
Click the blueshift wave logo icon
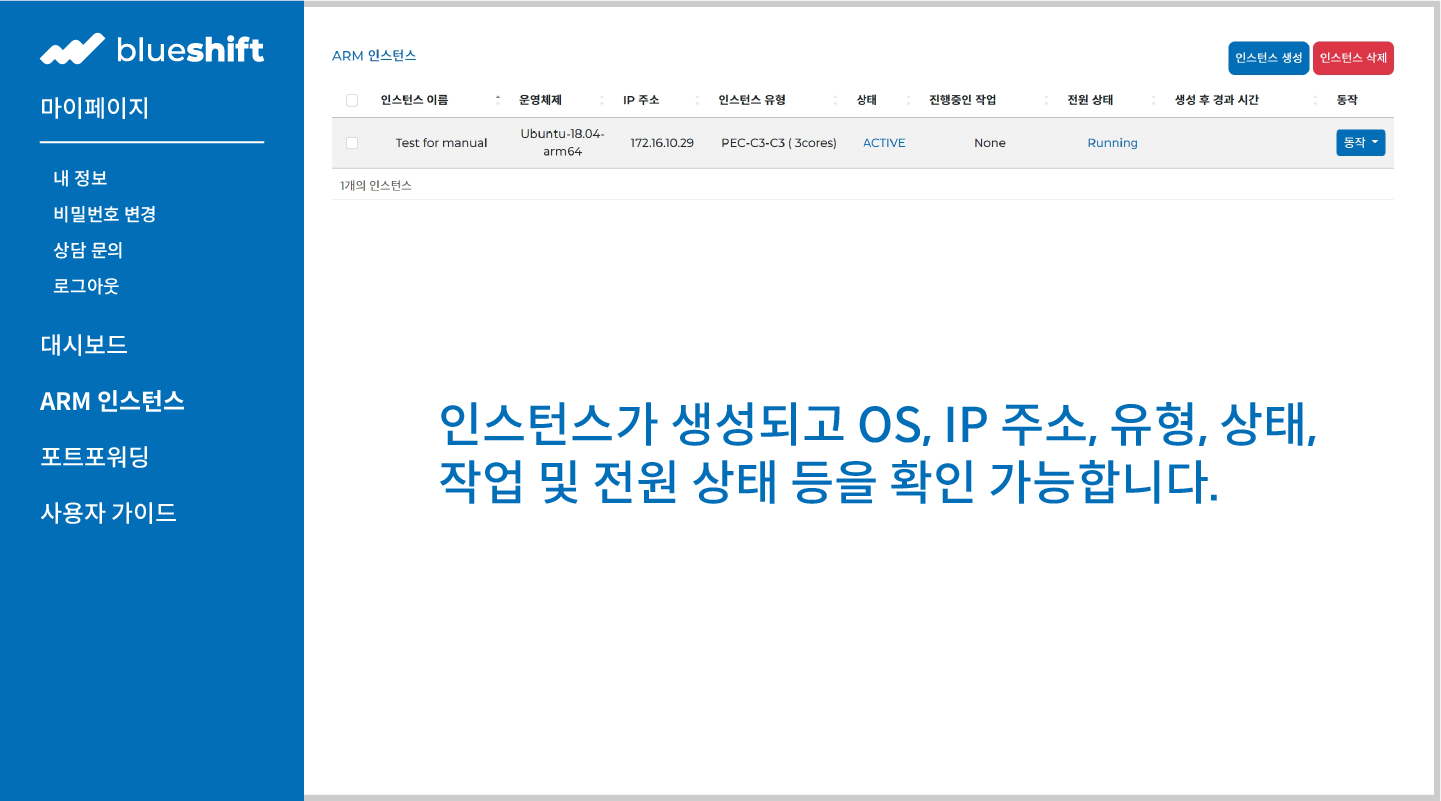pyautogui.click(x=70, y=47)
